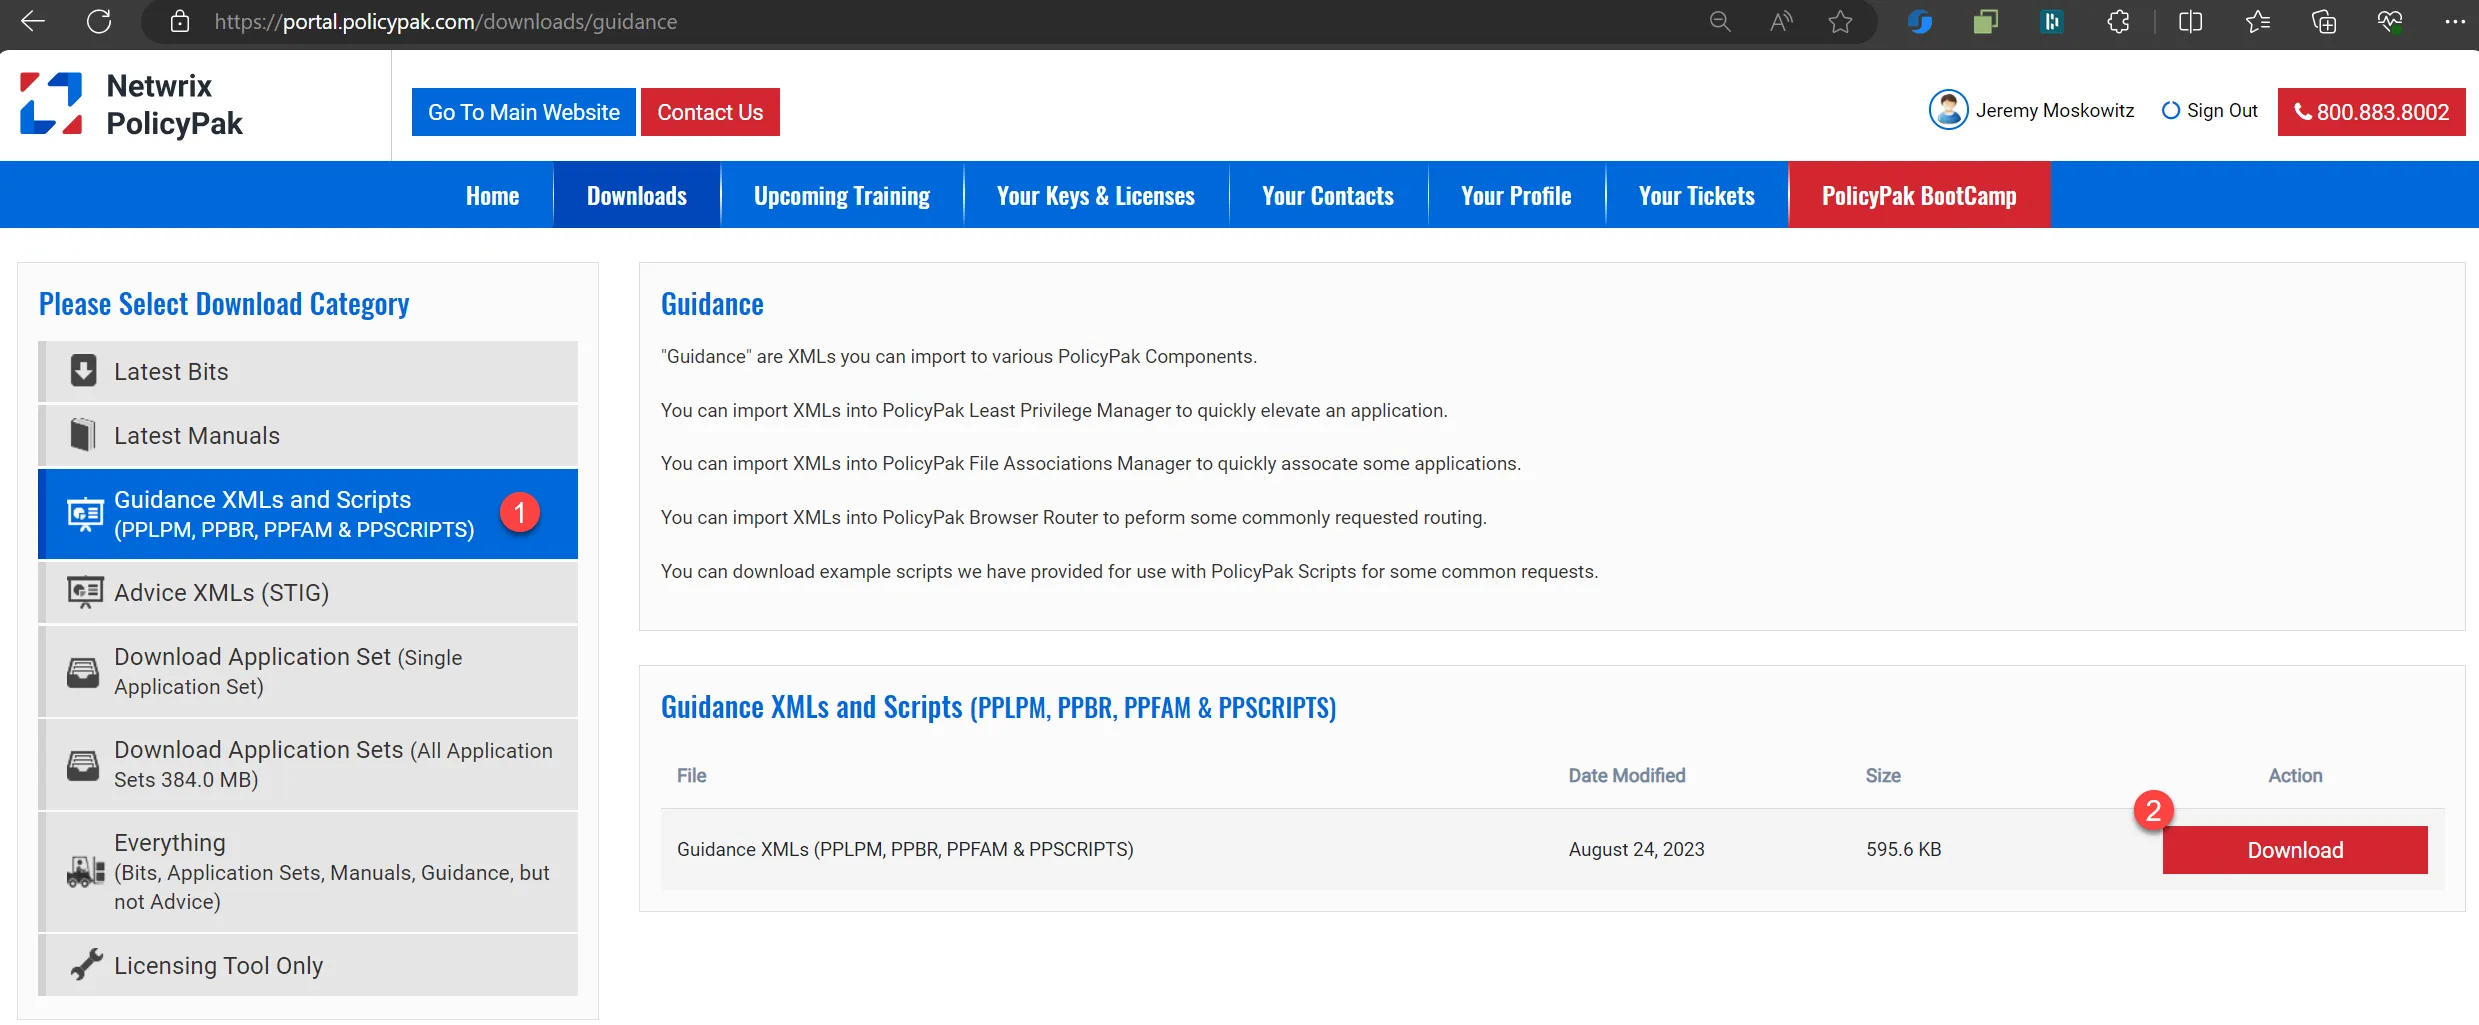Viewport: 2479px width, 1025px height.
Task: Click the page reload button
Action: (98, 21)
